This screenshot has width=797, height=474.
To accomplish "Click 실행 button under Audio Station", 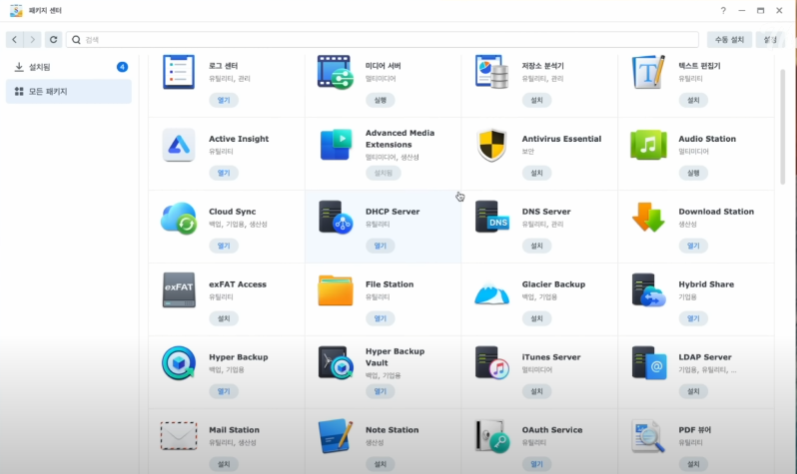I will coord(692,173).
